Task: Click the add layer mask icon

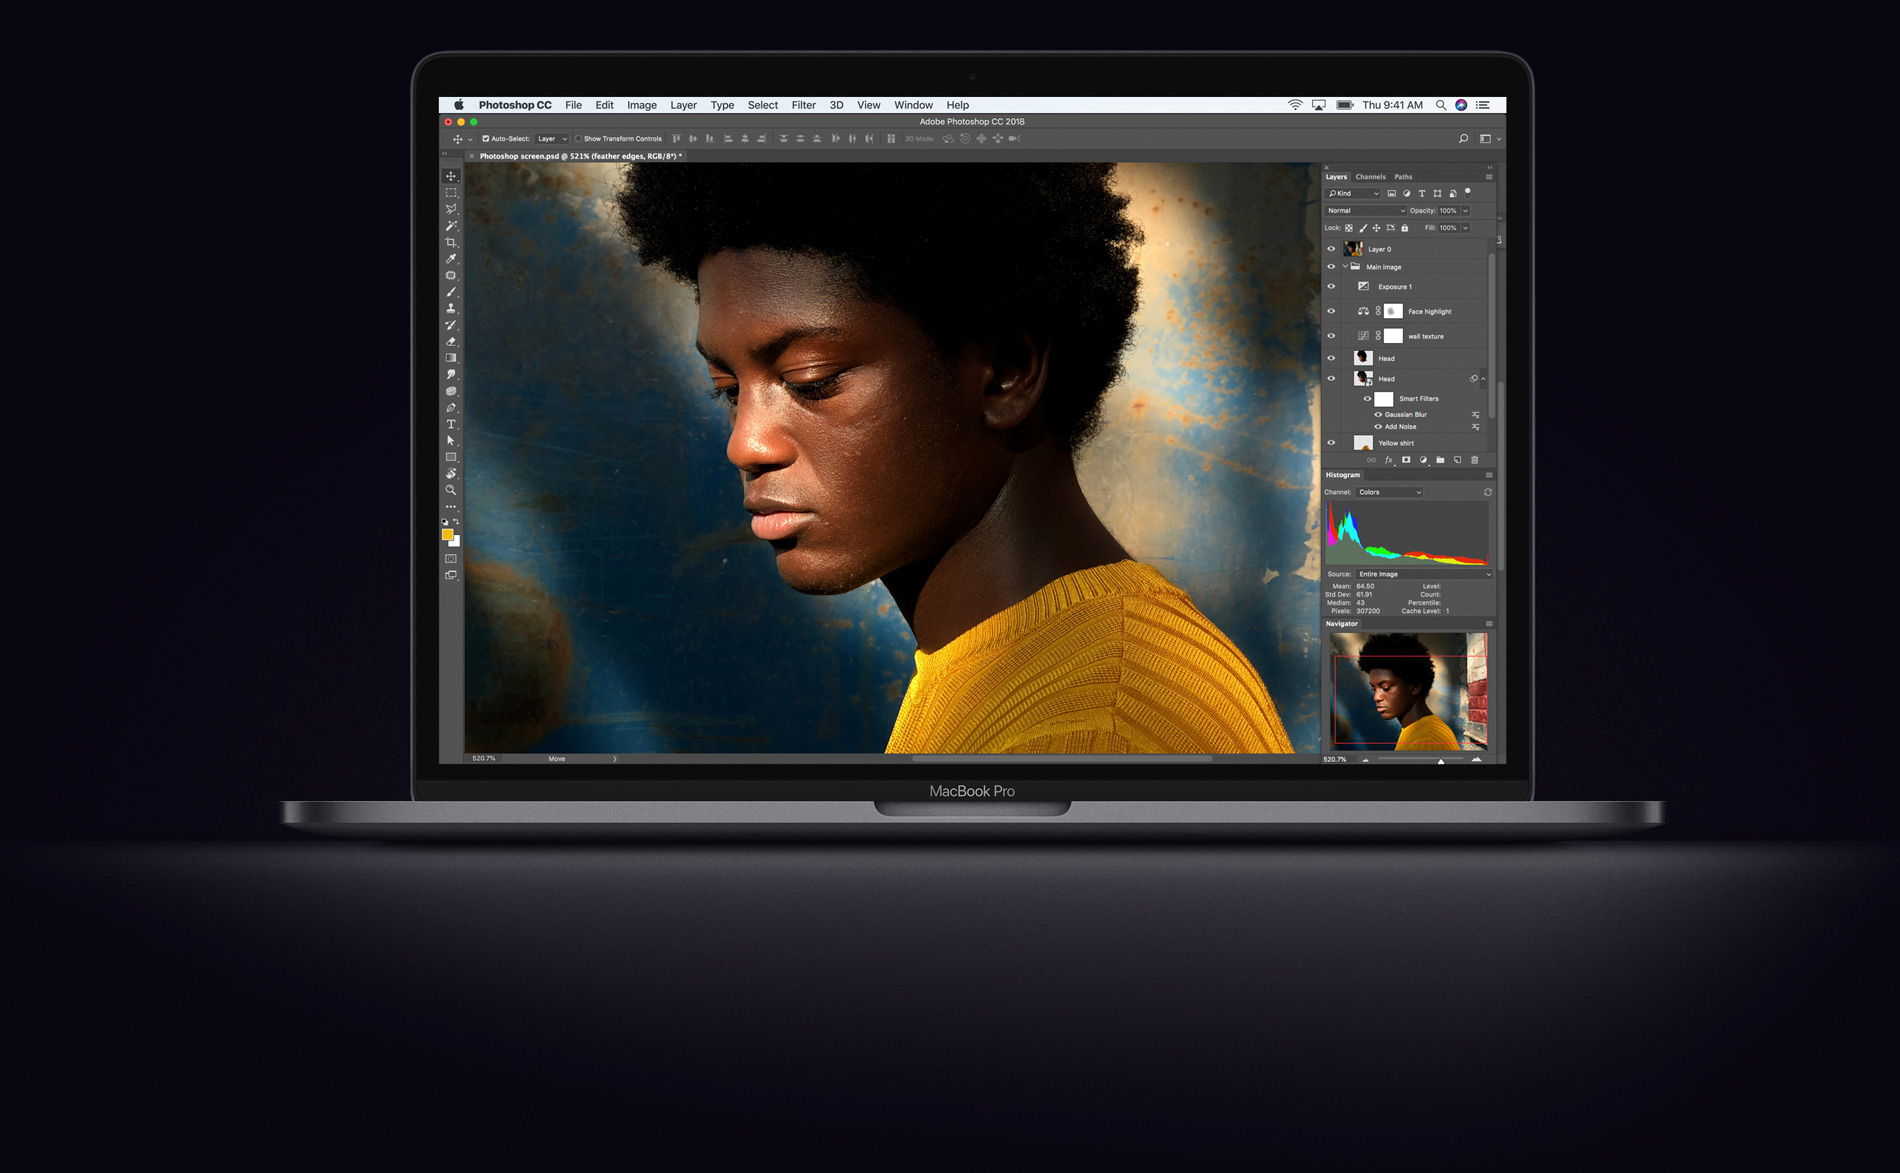Action: tap(1406, 460)
